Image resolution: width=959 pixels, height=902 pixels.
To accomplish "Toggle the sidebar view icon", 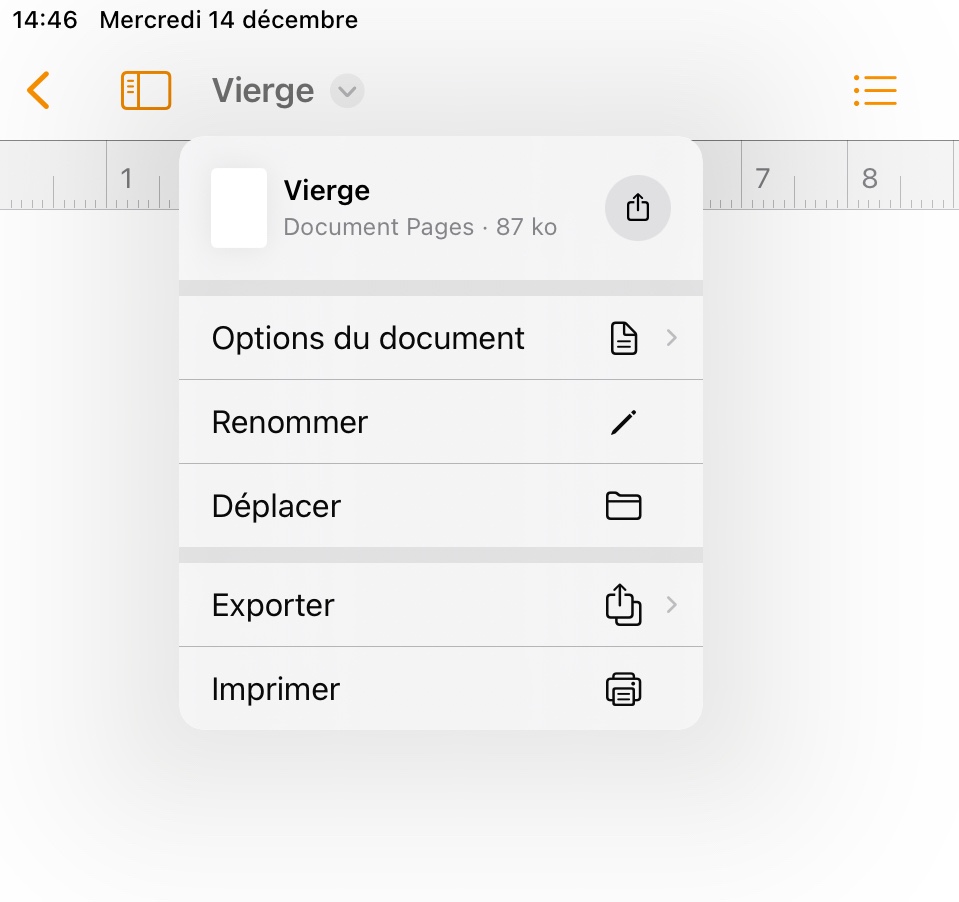I will click(146, 90).
